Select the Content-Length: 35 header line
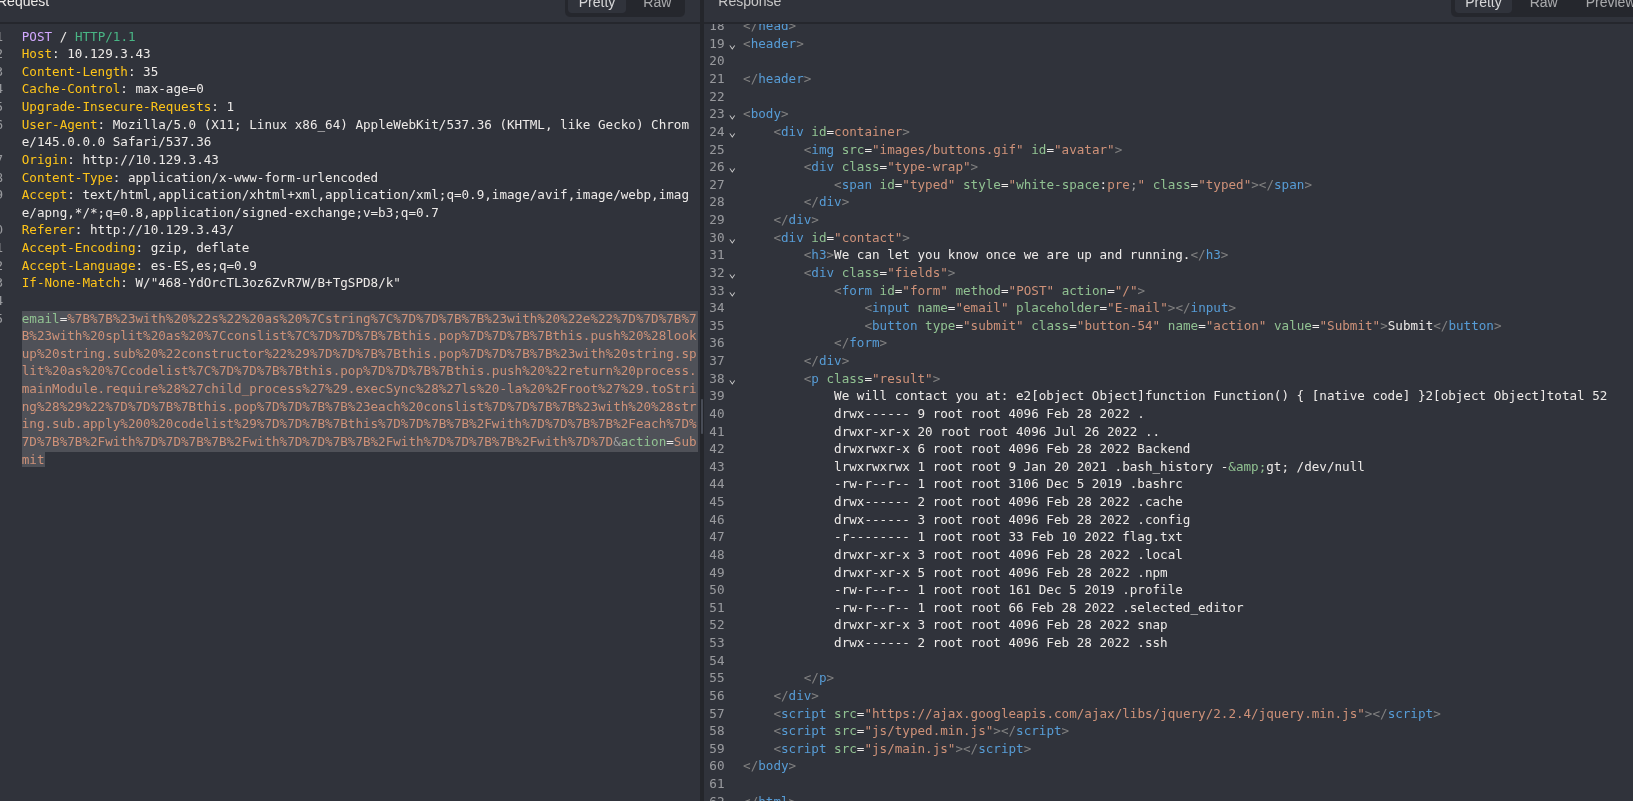Image resolution: width=1633 pixels, height=801 pixels. 90,72
